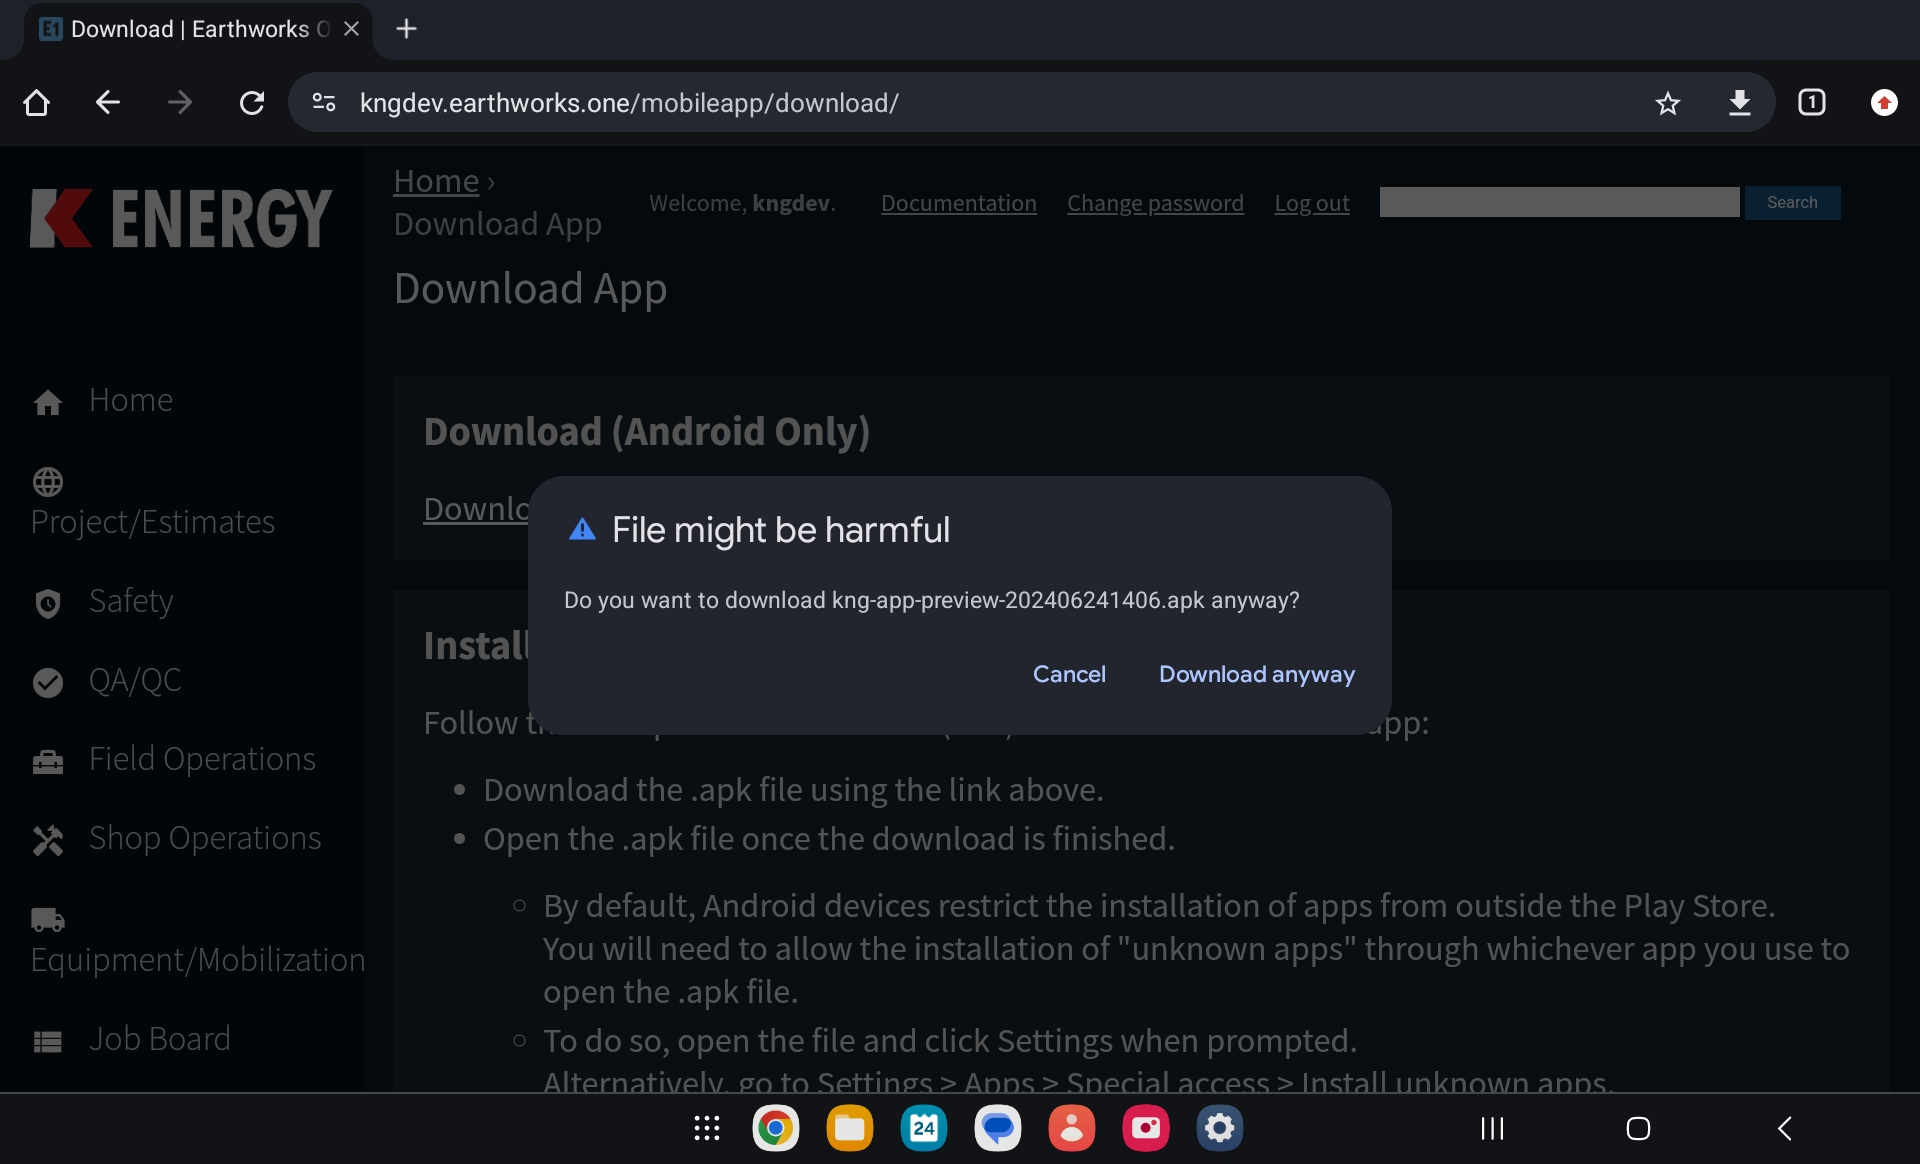Click Download anyway in the dialog
1920x1164 pixels.
[1256, 674]
